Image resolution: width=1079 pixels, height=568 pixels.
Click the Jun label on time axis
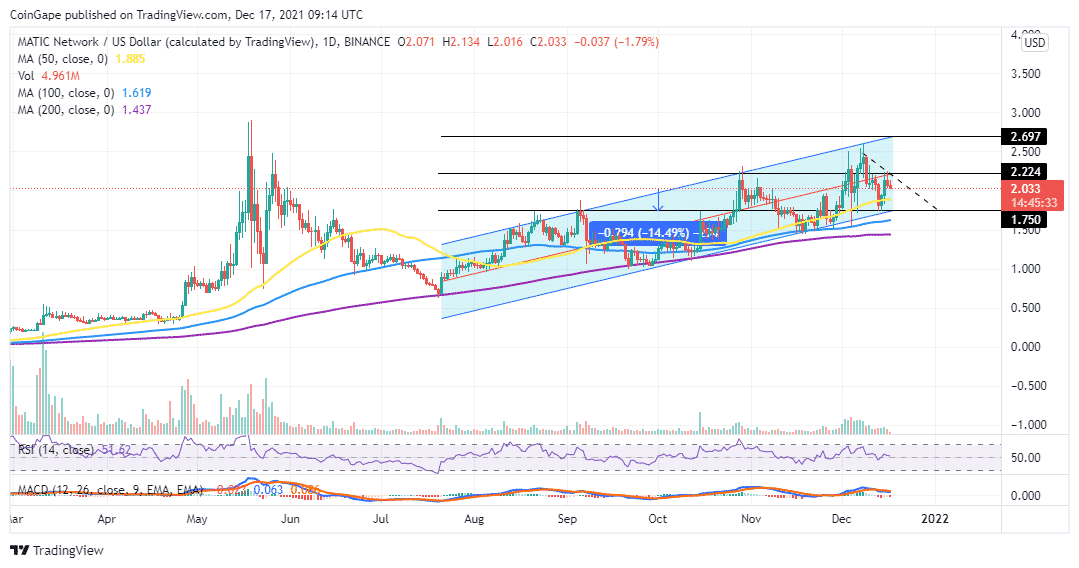tap(290, 519)
